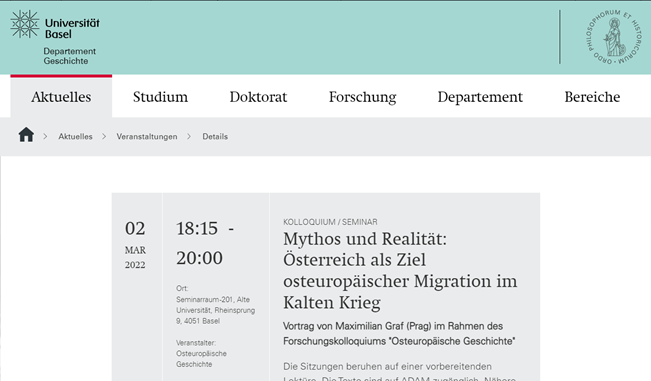Open the Departement navigation item
This screenshot has height=381, width=651.
[480, 97]
